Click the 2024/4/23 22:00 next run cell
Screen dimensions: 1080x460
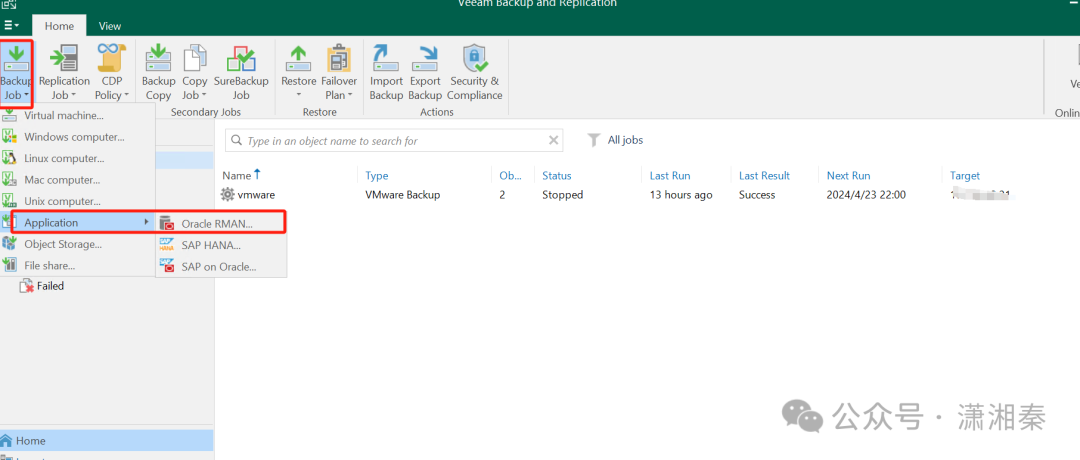click(x=866, y=195)
